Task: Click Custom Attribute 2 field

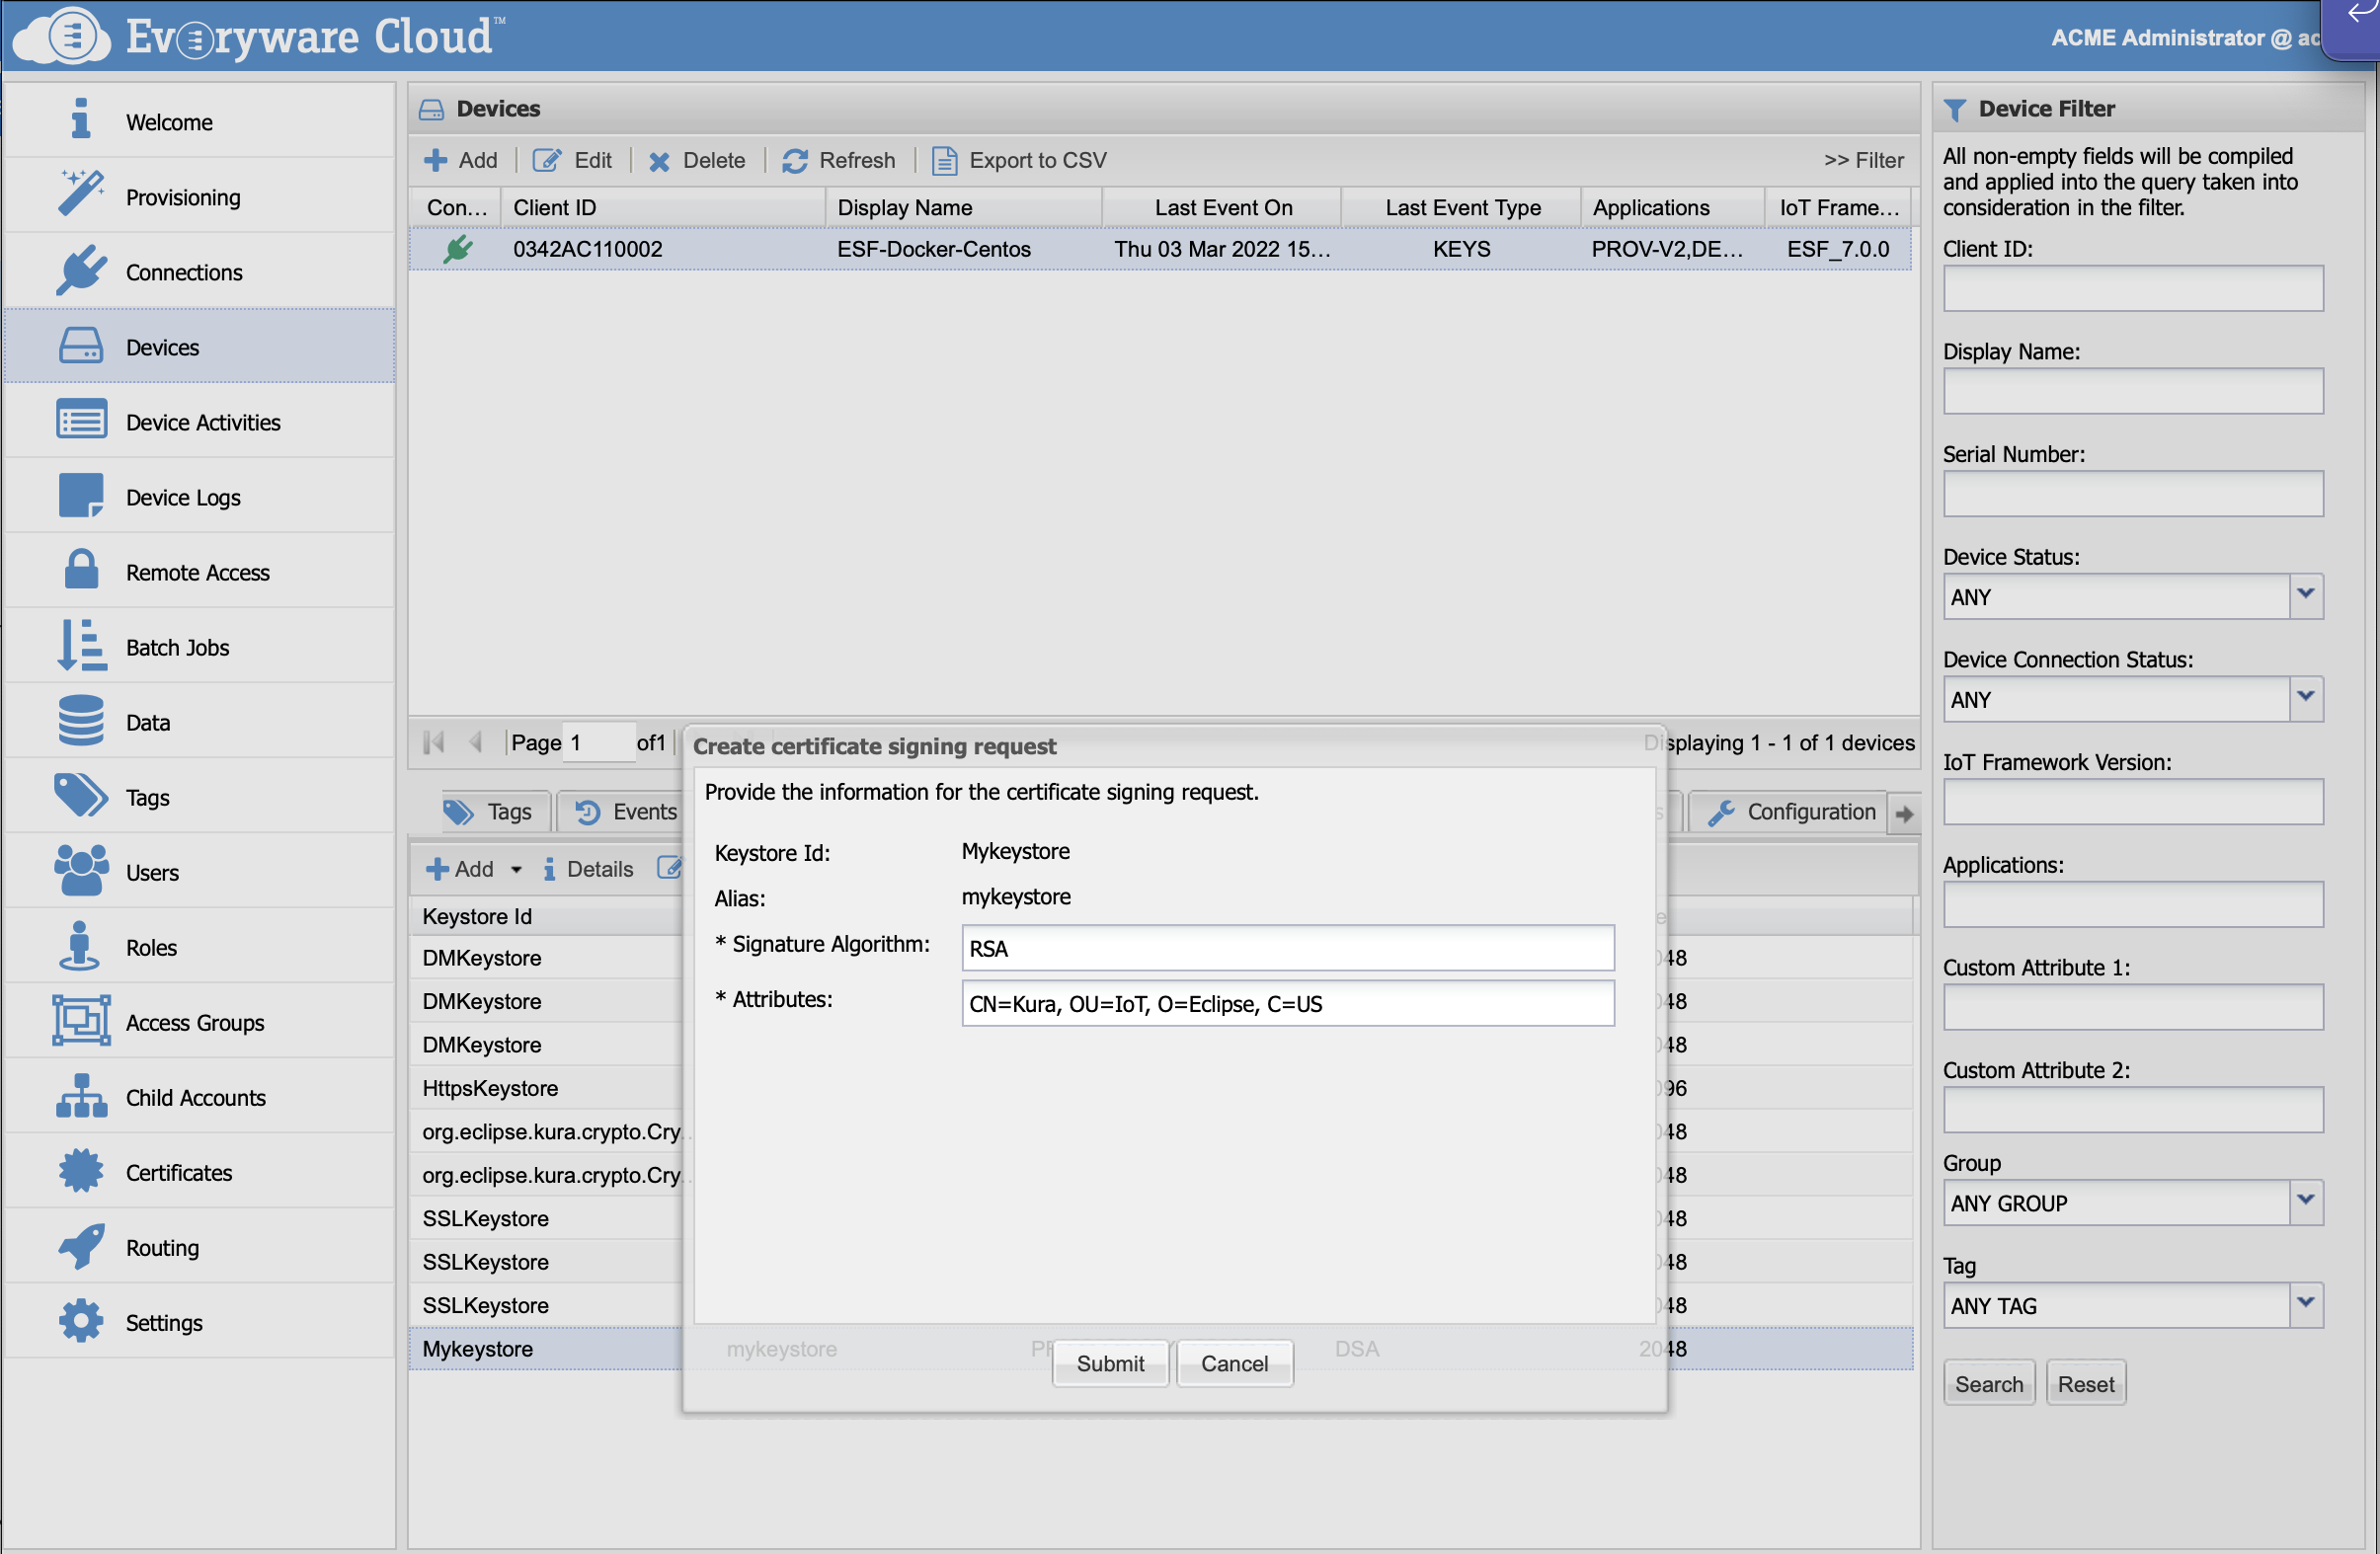Action: point(2132,1109)
